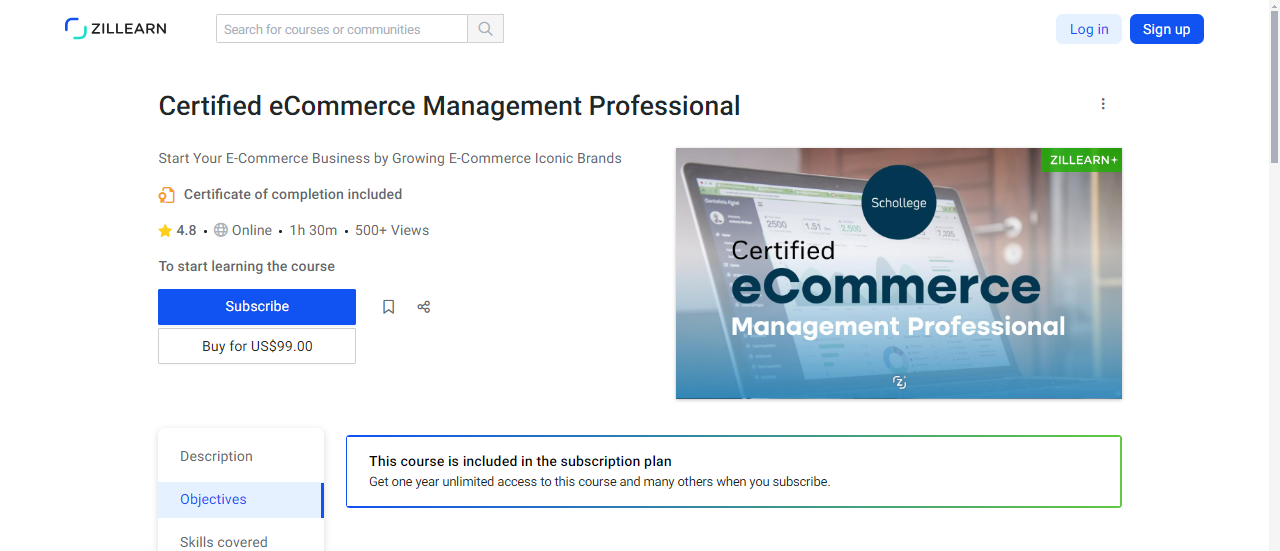This screenshot has height=551, width=1280.
Task: Click the ZILLEARN+ badge on the thumbnail
Action: point(1082,160)
